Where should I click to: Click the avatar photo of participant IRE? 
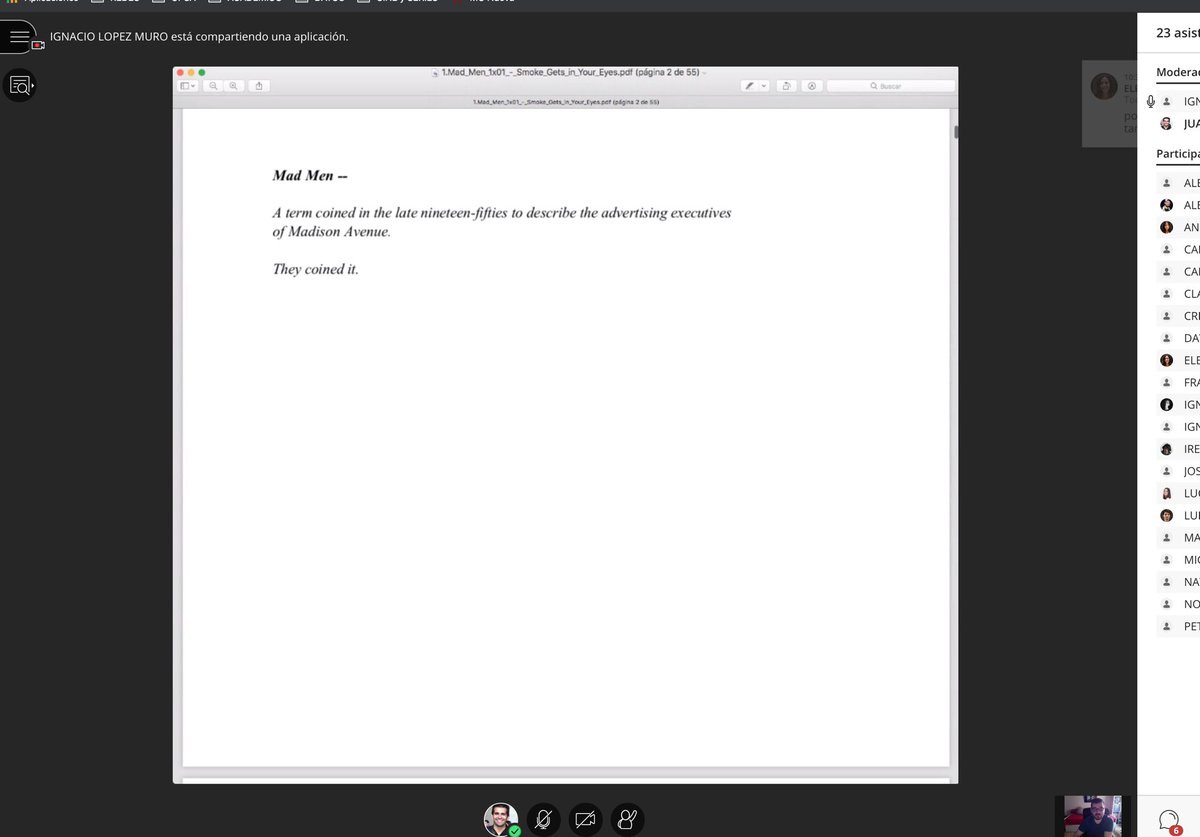[1166, 449]
